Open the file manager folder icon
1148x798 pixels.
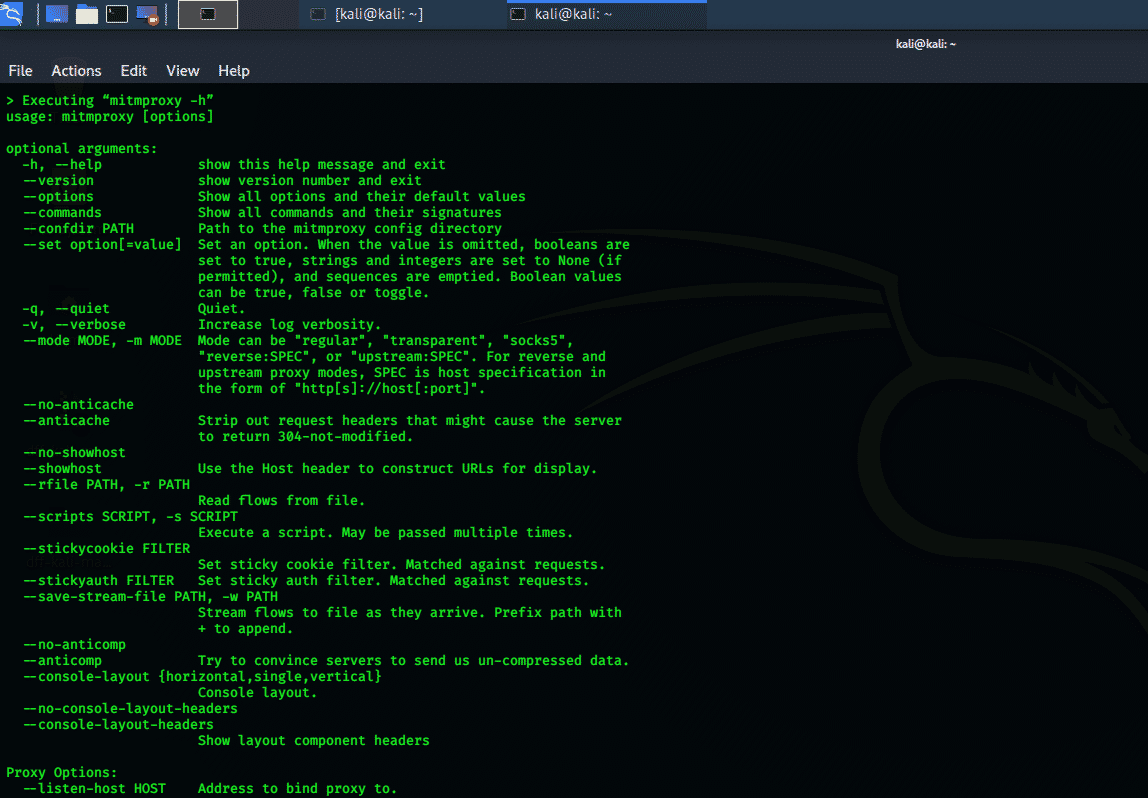pyautogui.click(x=87, y=14)
